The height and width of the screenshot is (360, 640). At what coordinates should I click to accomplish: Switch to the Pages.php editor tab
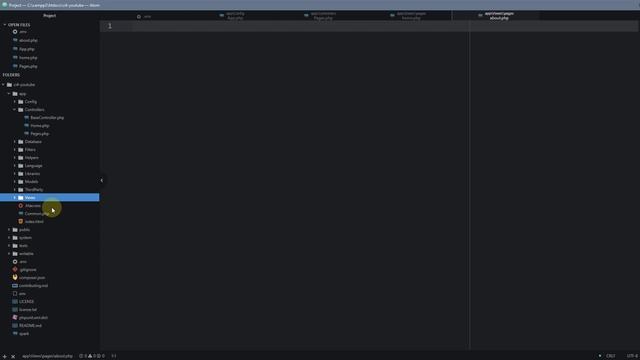[x=320, y=16]
